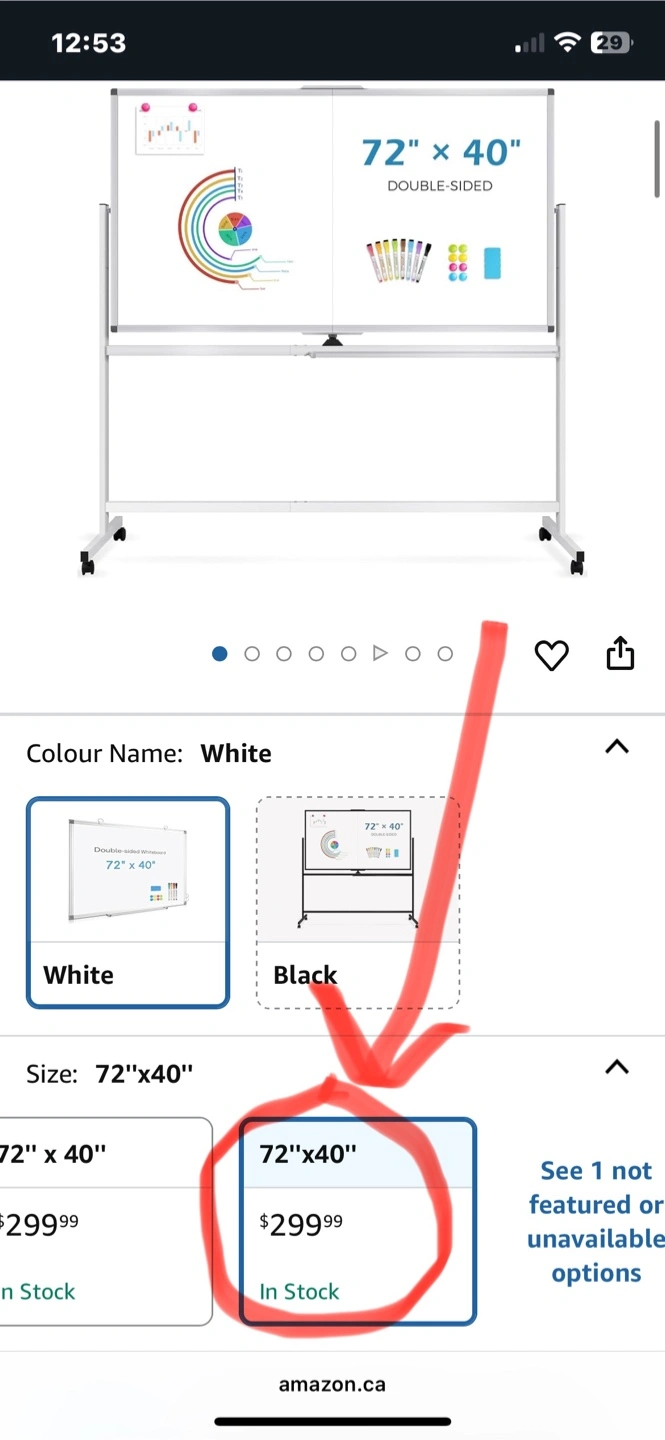Choose the White colour option

pyautogui.click(x=128, y=902)
